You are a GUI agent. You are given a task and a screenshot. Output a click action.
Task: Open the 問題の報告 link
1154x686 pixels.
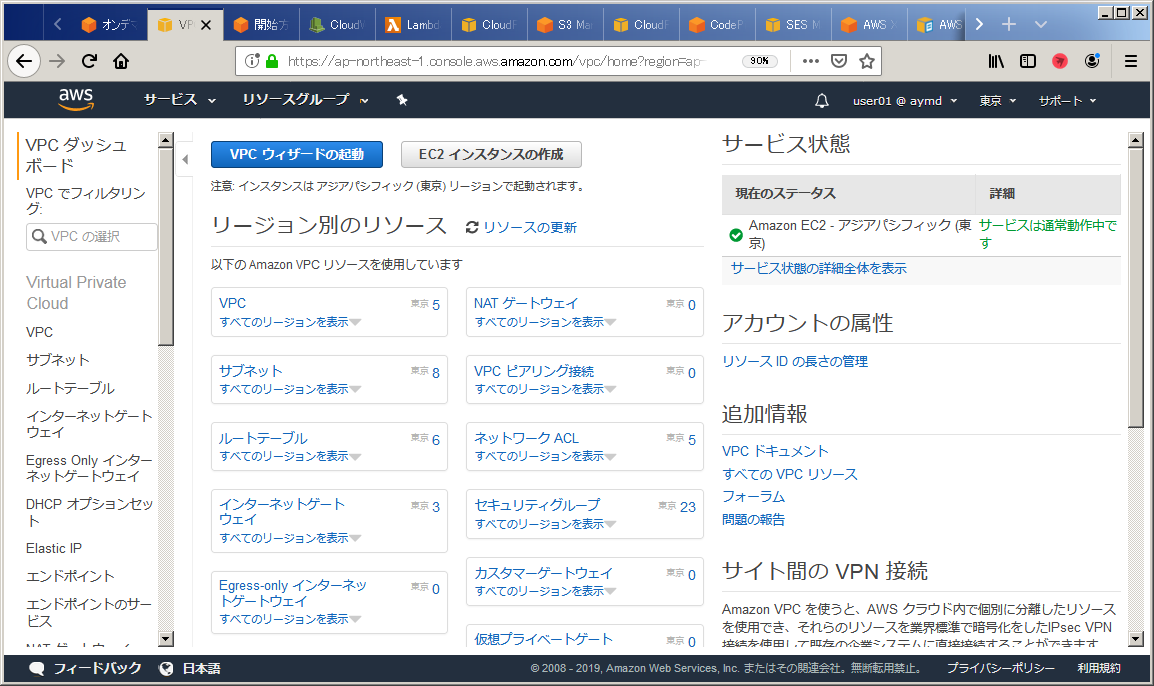pyautogui.click(x=754, y=520)
